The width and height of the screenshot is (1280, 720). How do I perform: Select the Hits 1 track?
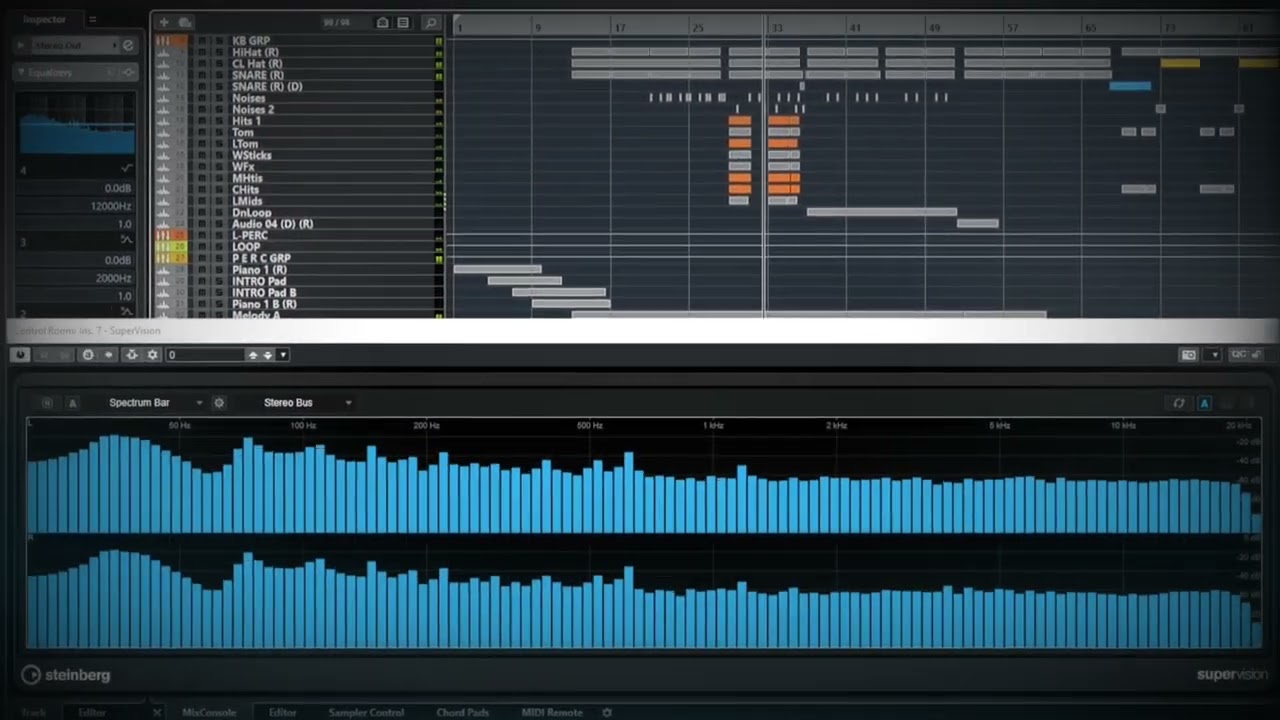tap(247, 121)
